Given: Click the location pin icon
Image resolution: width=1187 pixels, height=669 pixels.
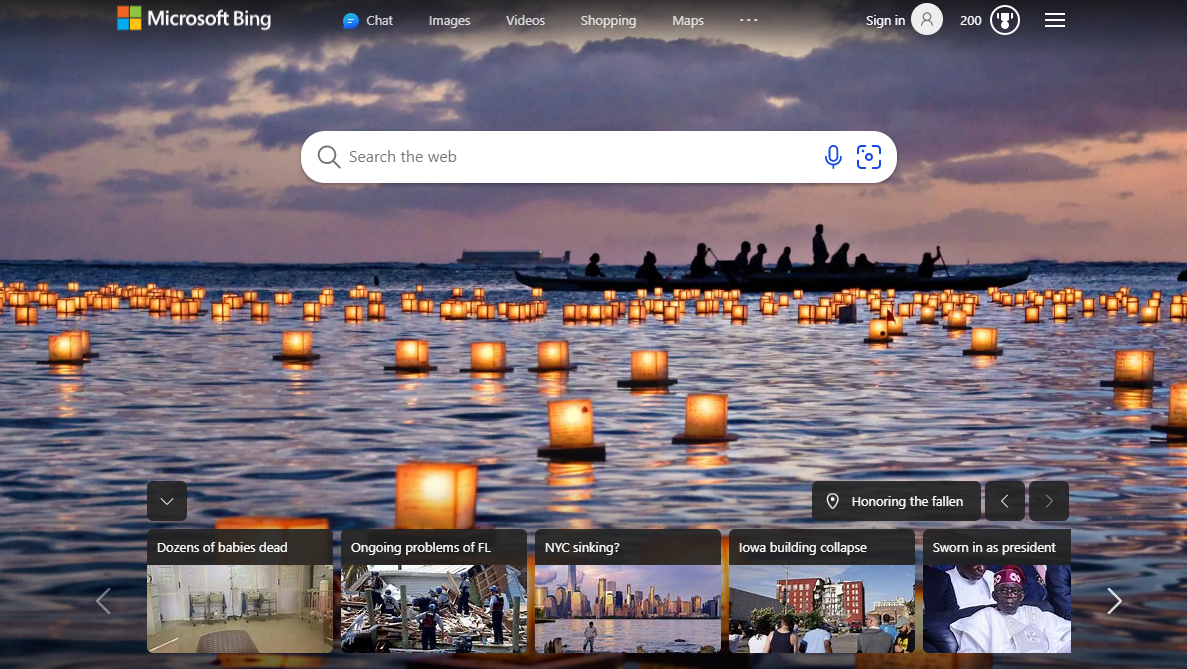Looking at the screenshot, I should tap(832, 501).
